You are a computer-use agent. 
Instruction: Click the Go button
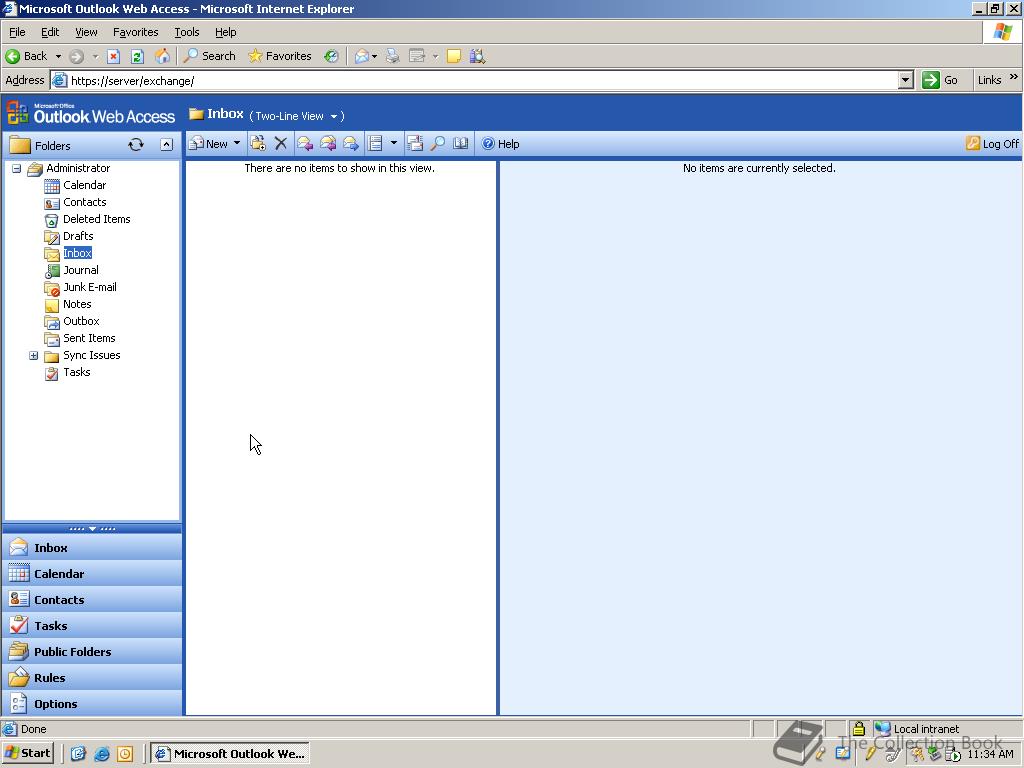pos(940,80)
